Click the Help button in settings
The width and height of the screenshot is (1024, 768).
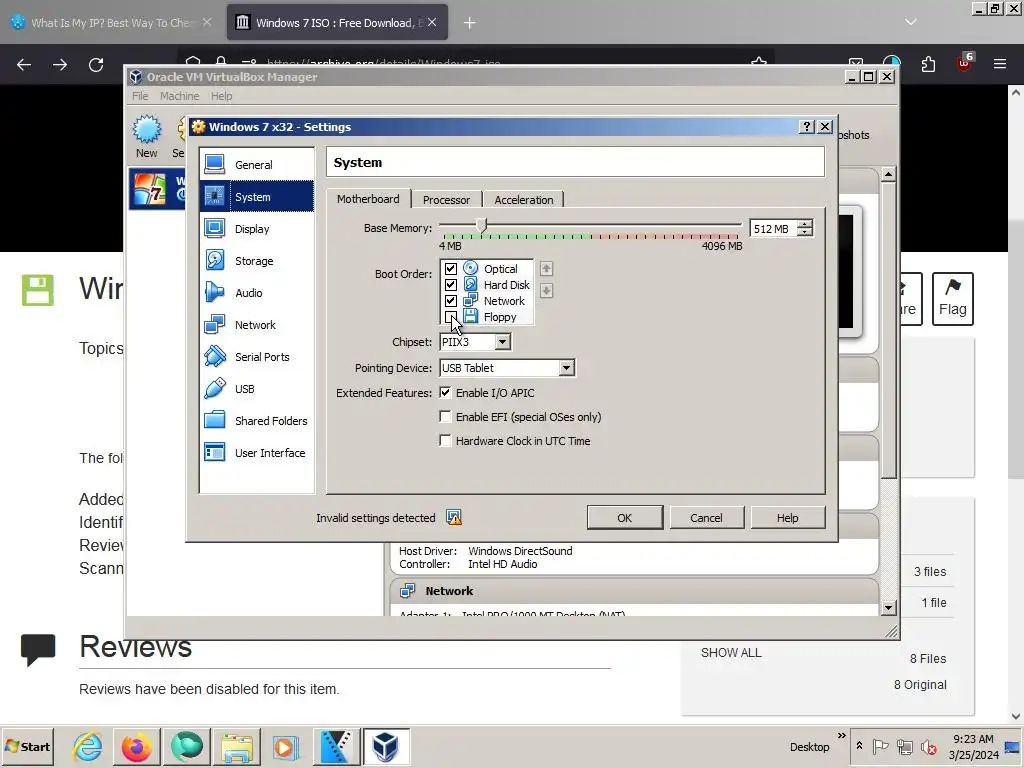pyautogui.click(x=788, y=518)
